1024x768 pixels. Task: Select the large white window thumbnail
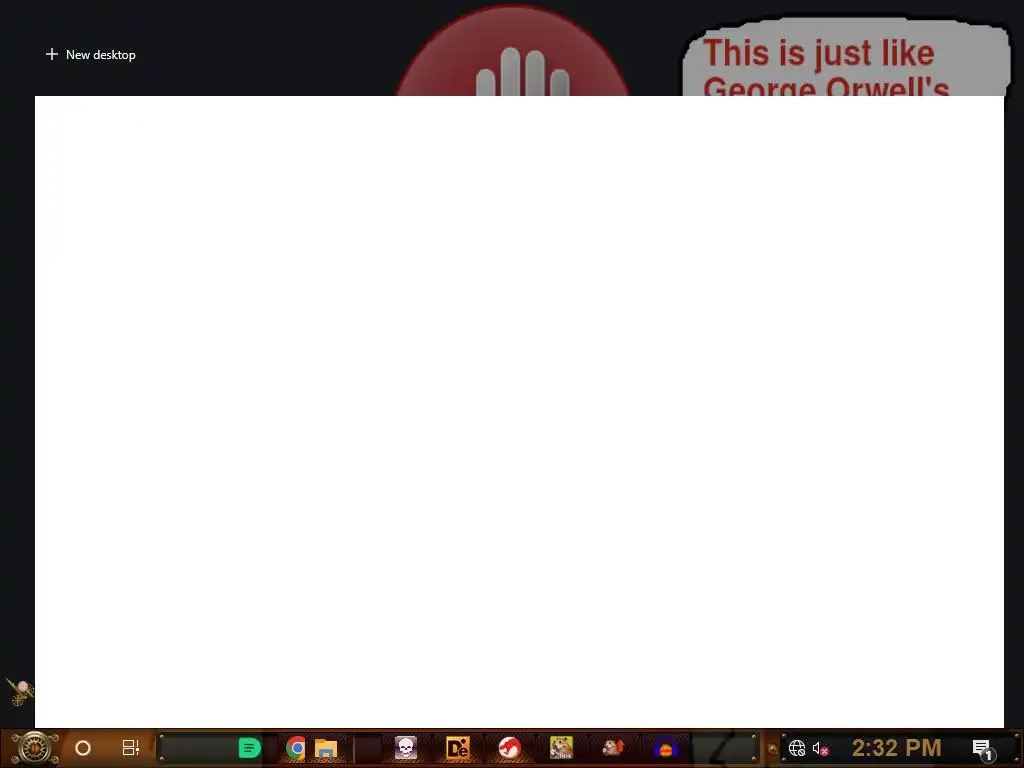coord(519,411)
